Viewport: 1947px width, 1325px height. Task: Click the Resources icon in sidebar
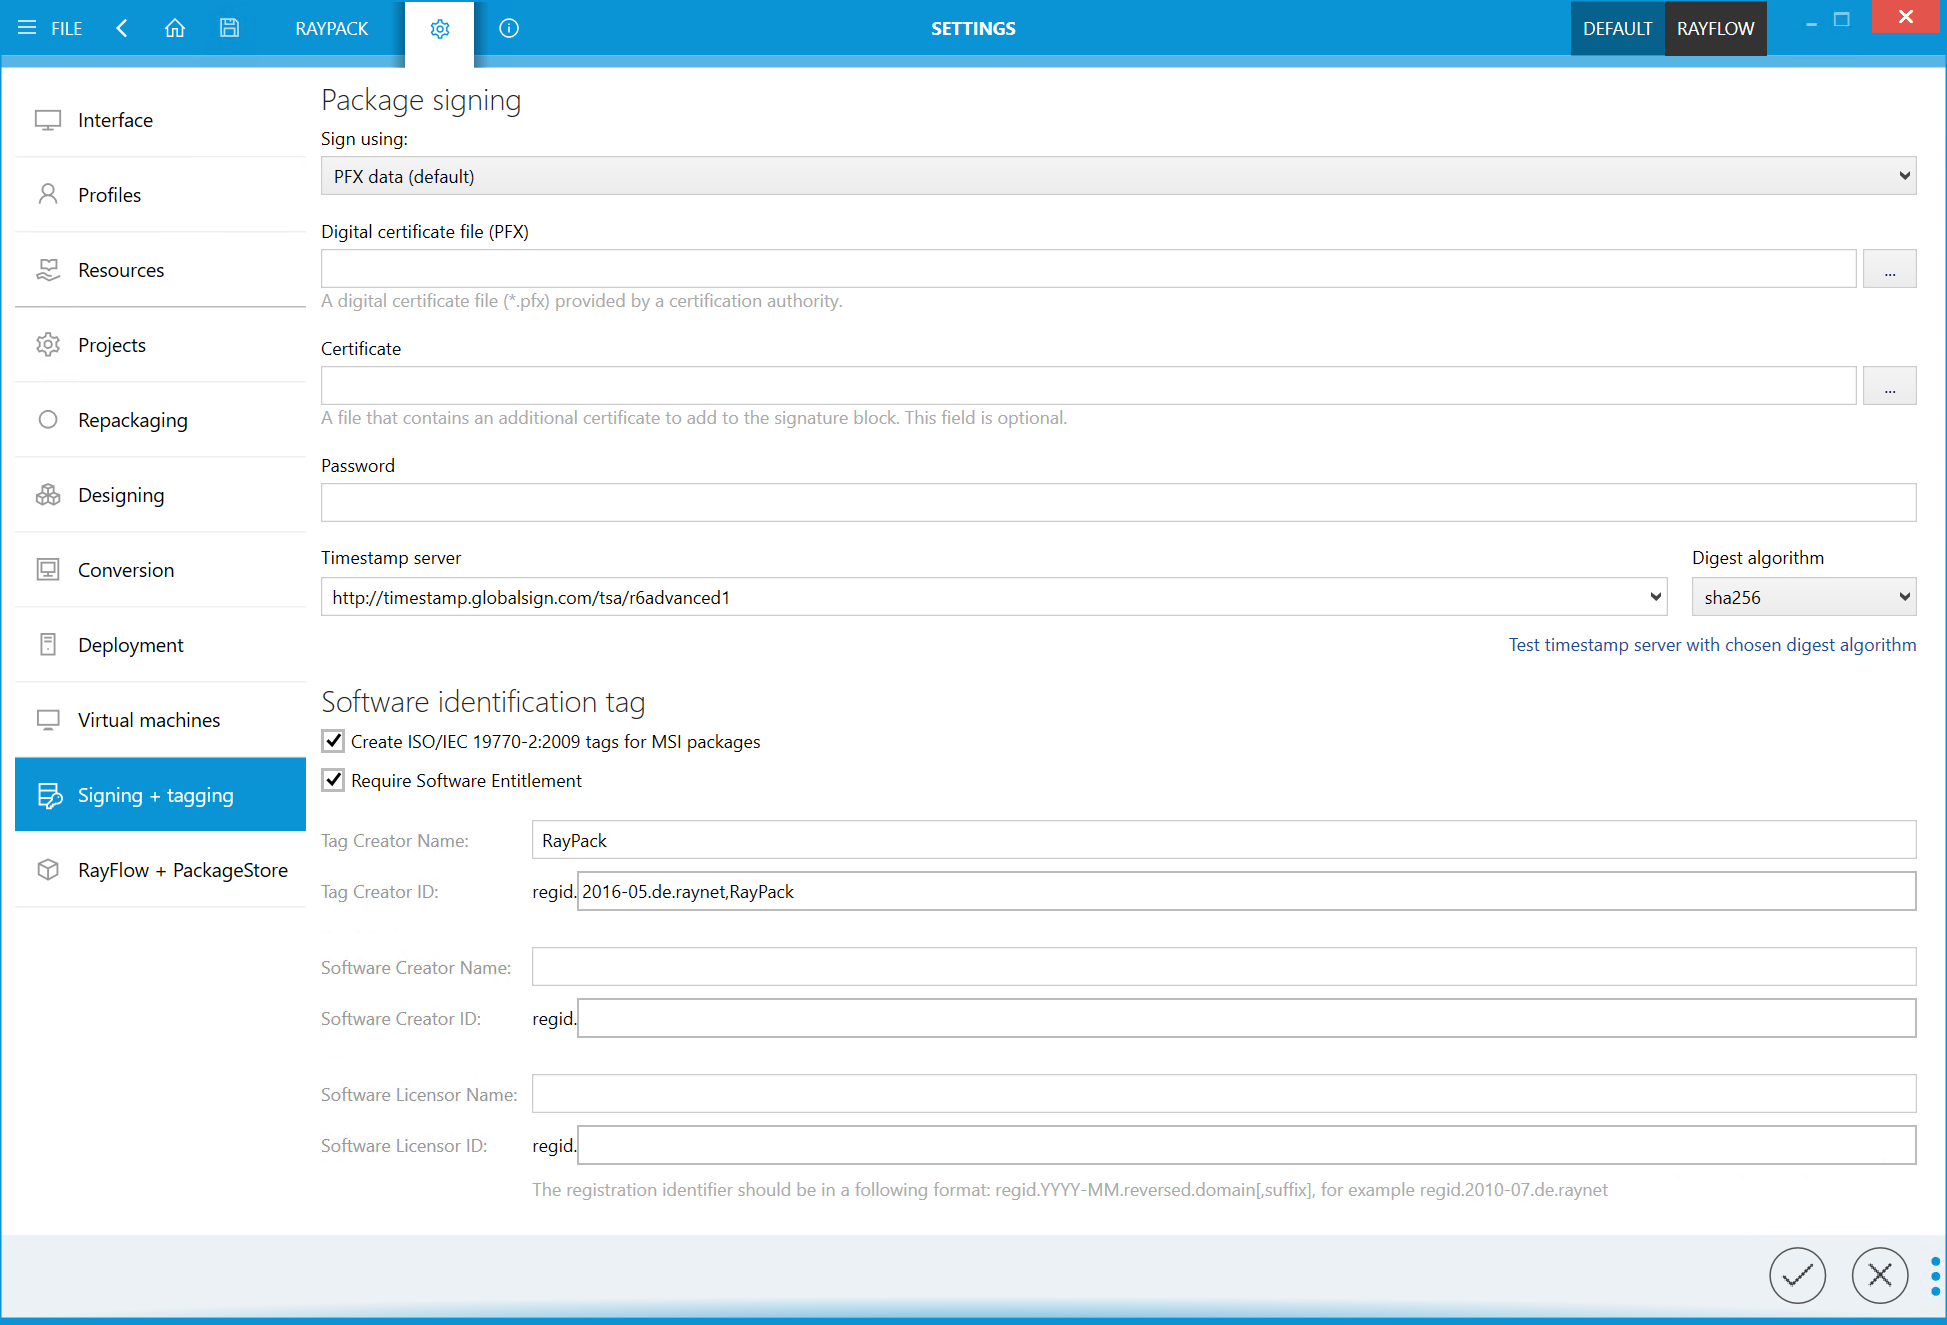tap(48, 270)
